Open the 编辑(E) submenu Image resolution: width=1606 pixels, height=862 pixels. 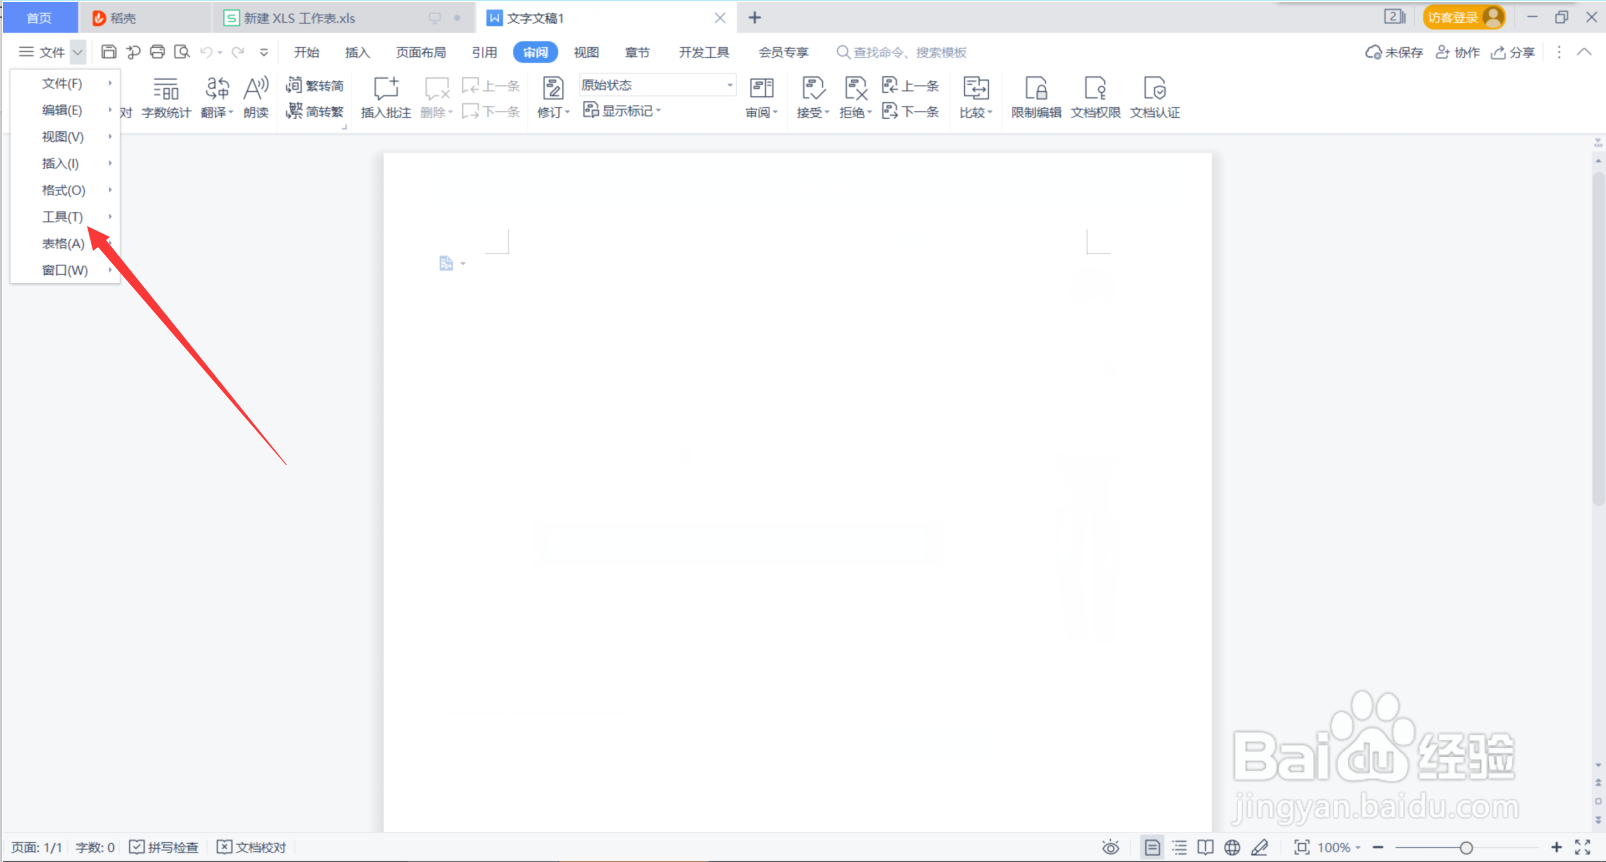click(65, 110)
